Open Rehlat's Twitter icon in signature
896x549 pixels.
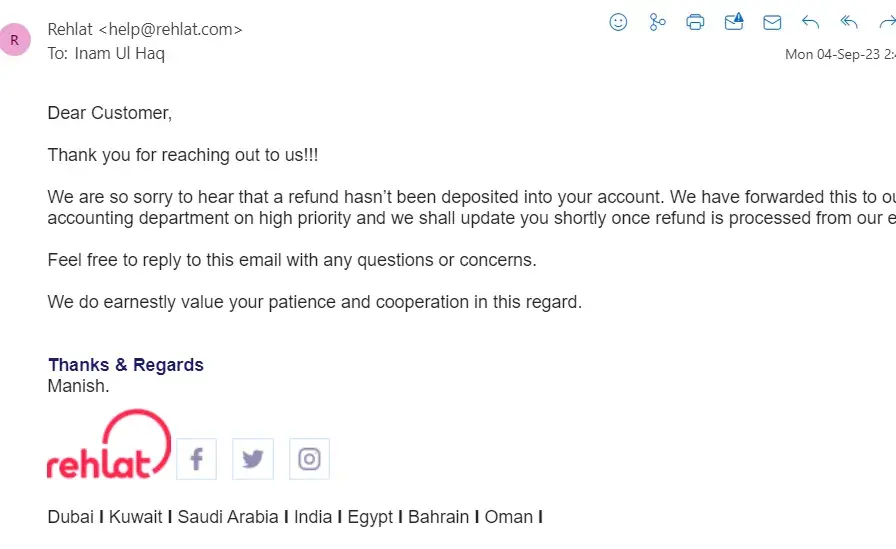[x=253, y=459]
